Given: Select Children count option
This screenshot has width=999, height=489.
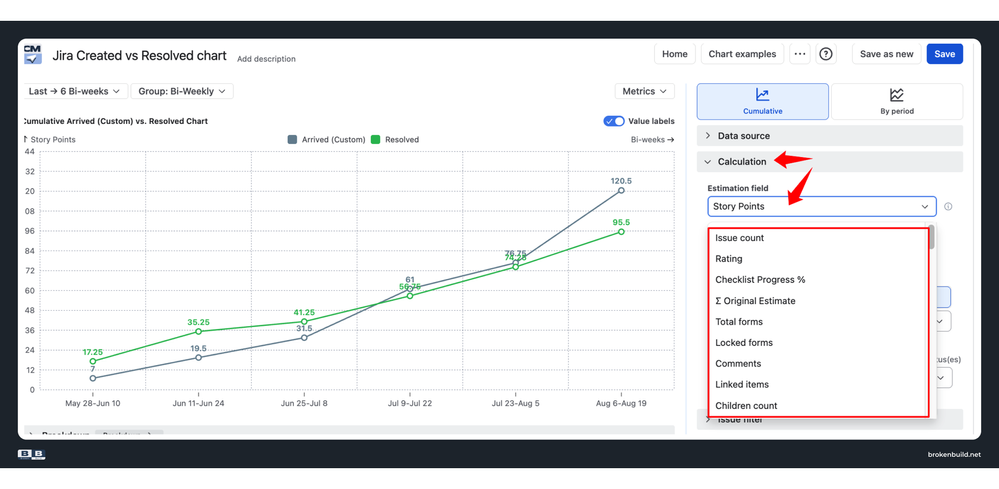Looking at the screenshot, I should (817, 406).
